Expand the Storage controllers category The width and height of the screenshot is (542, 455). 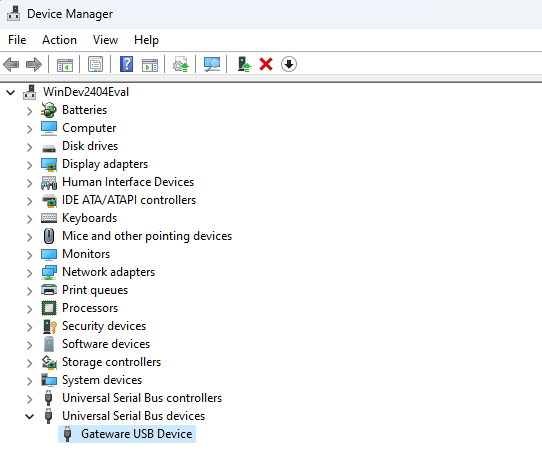pos(29,362)
